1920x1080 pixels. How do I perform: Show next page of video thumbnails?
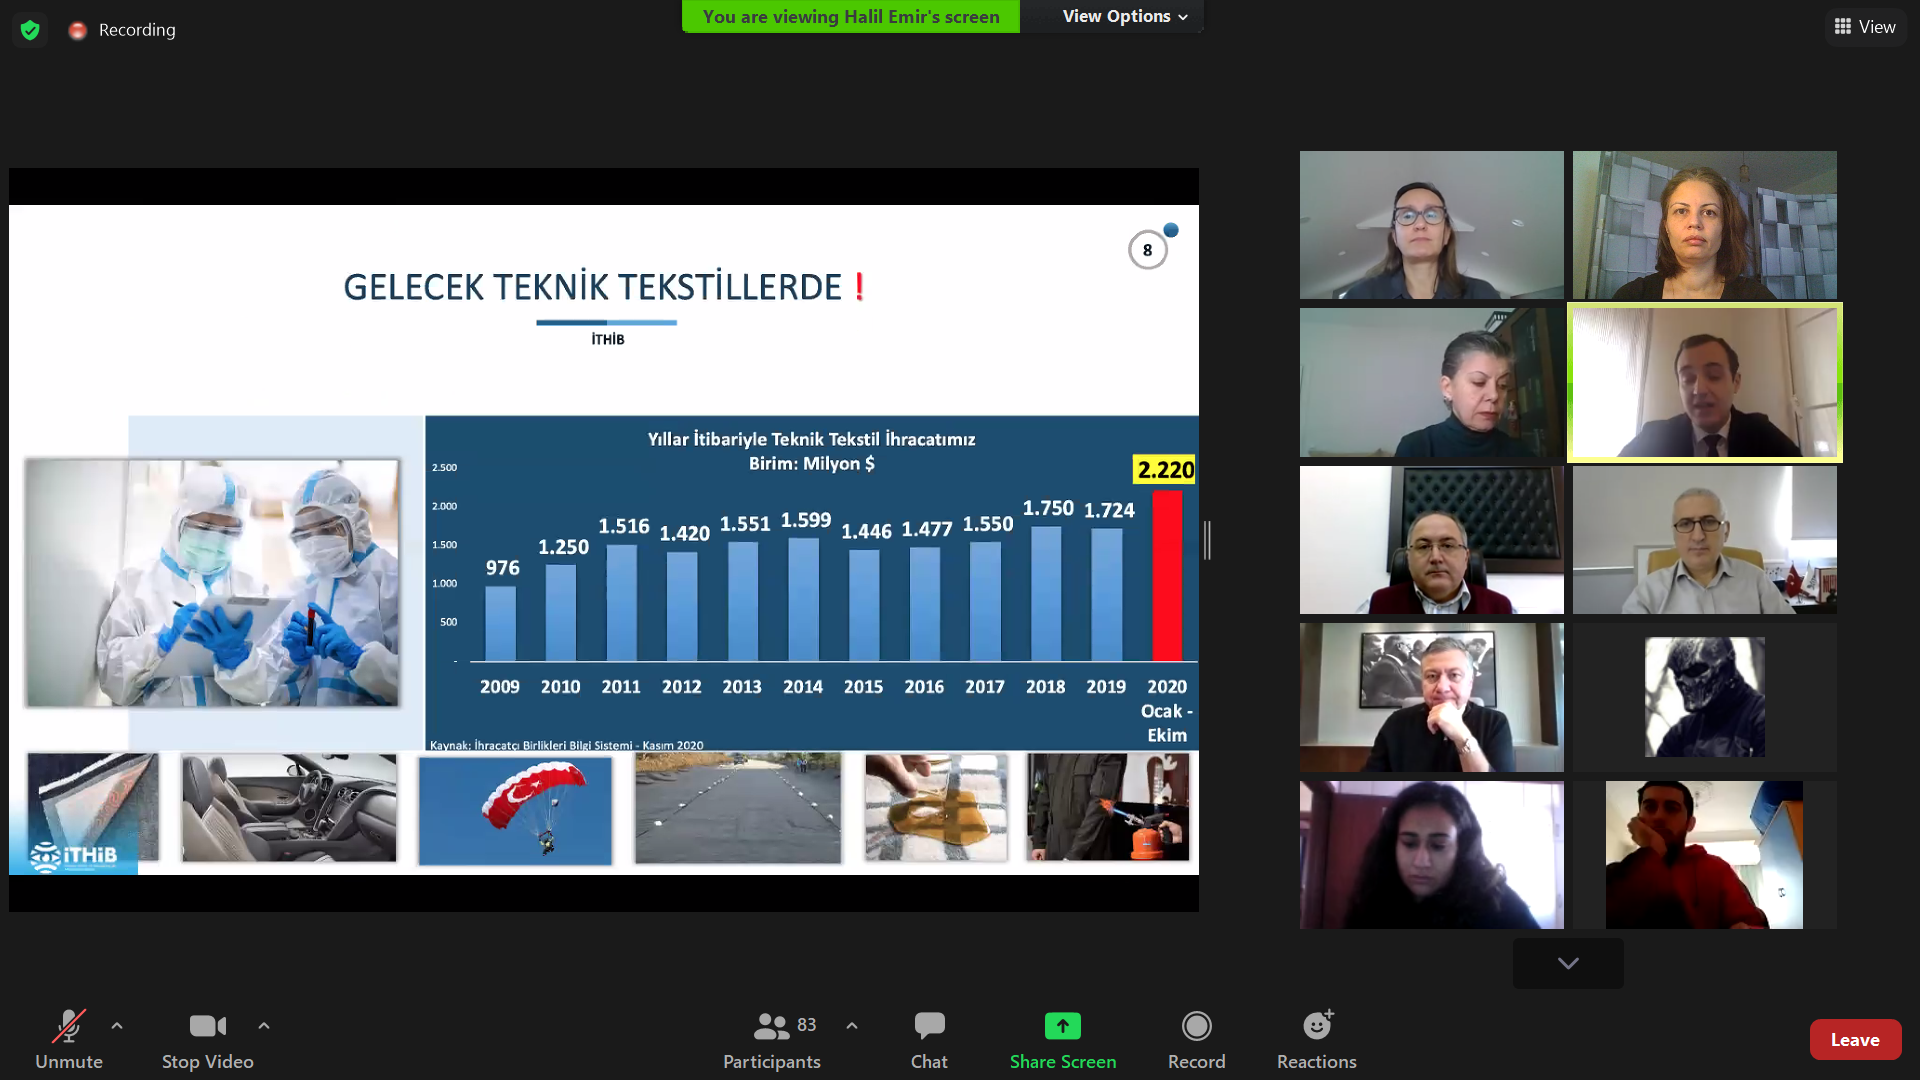[1567, 963]
